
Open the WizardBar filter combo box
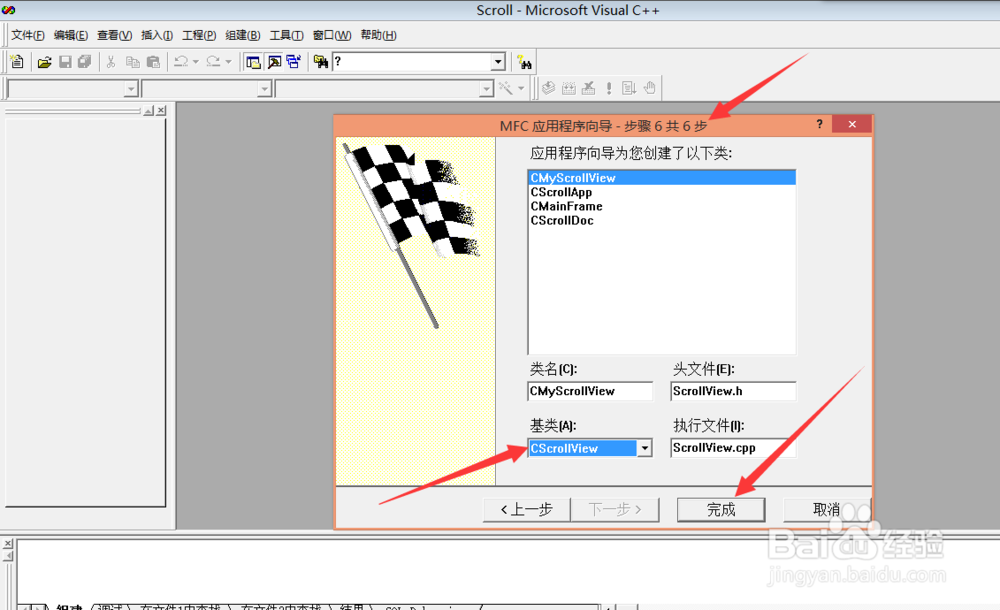[x=207, y=88]
